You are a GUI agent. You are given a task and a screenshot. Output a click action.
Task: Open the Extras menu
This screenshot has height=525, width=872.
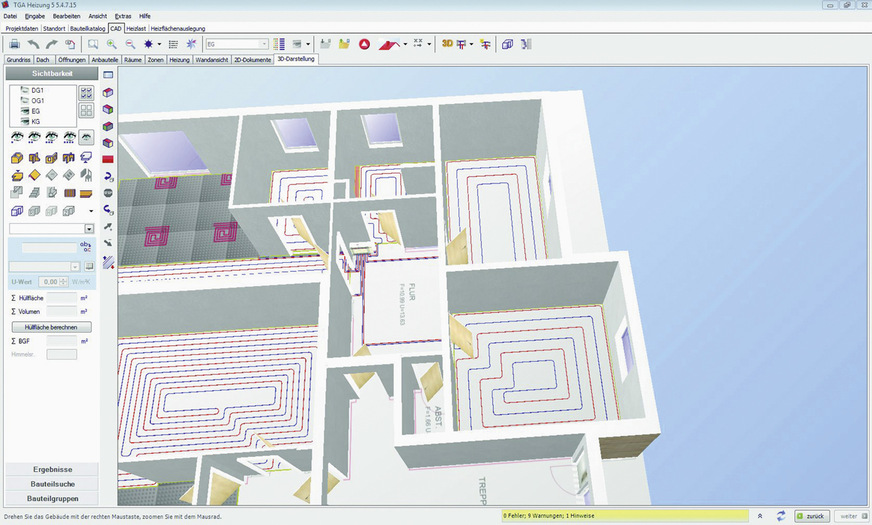coord(123,16)
